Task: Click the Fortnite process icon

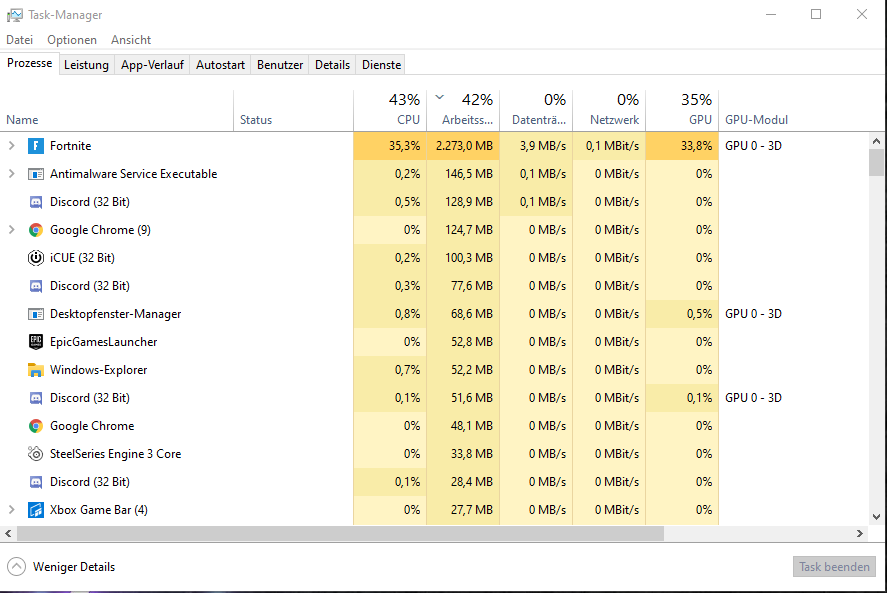Action: pyautogui.click(x=36, y=146)
